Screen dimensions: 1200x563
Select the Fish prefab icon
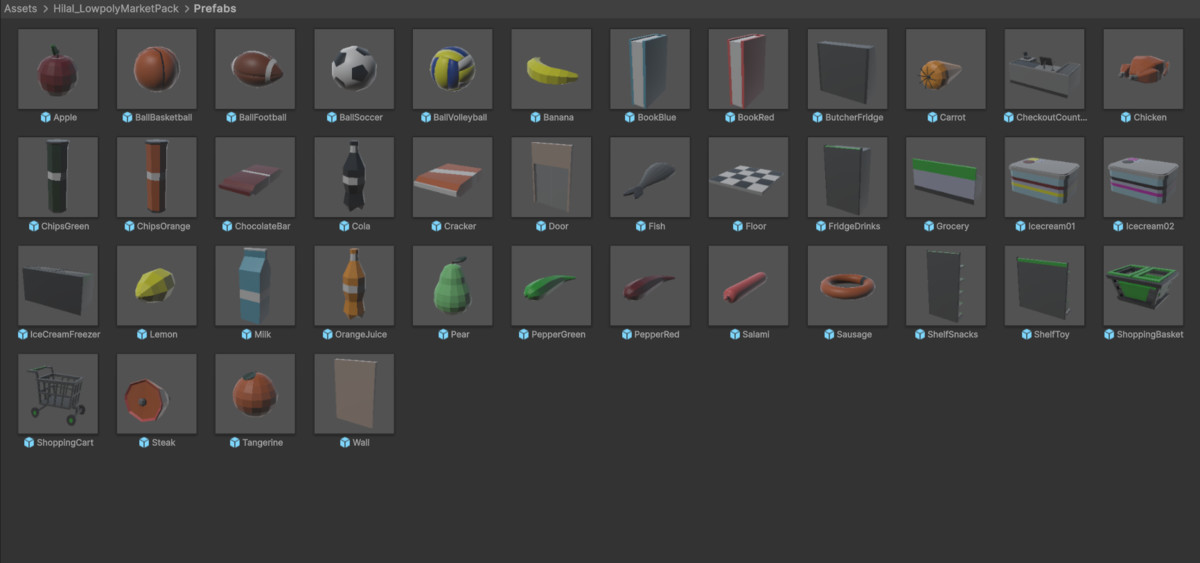(x=651, y=177)
